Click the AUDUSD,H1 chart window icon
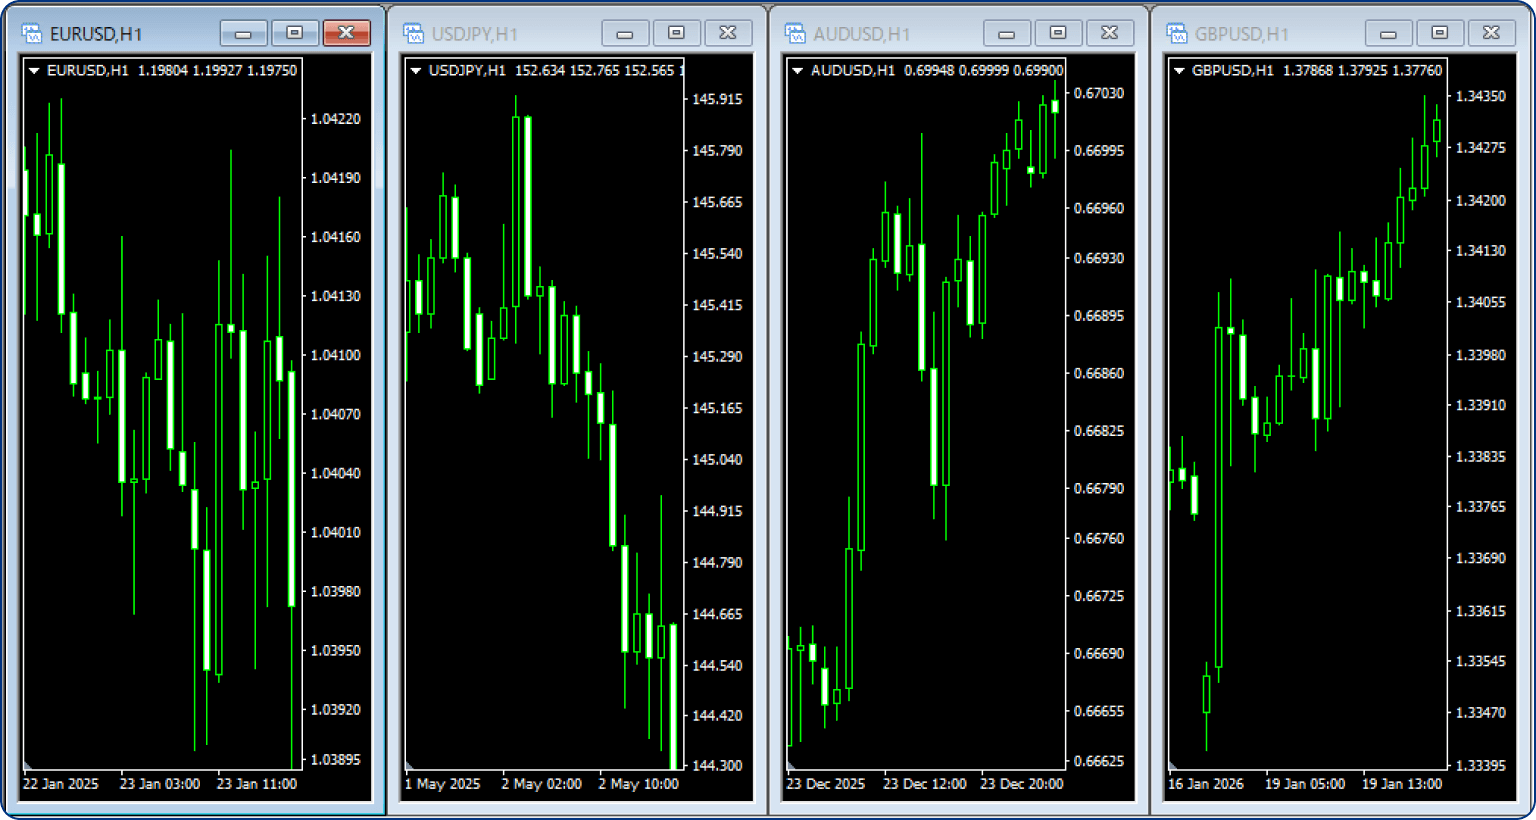1536x820 pixels. coord(795,34)
